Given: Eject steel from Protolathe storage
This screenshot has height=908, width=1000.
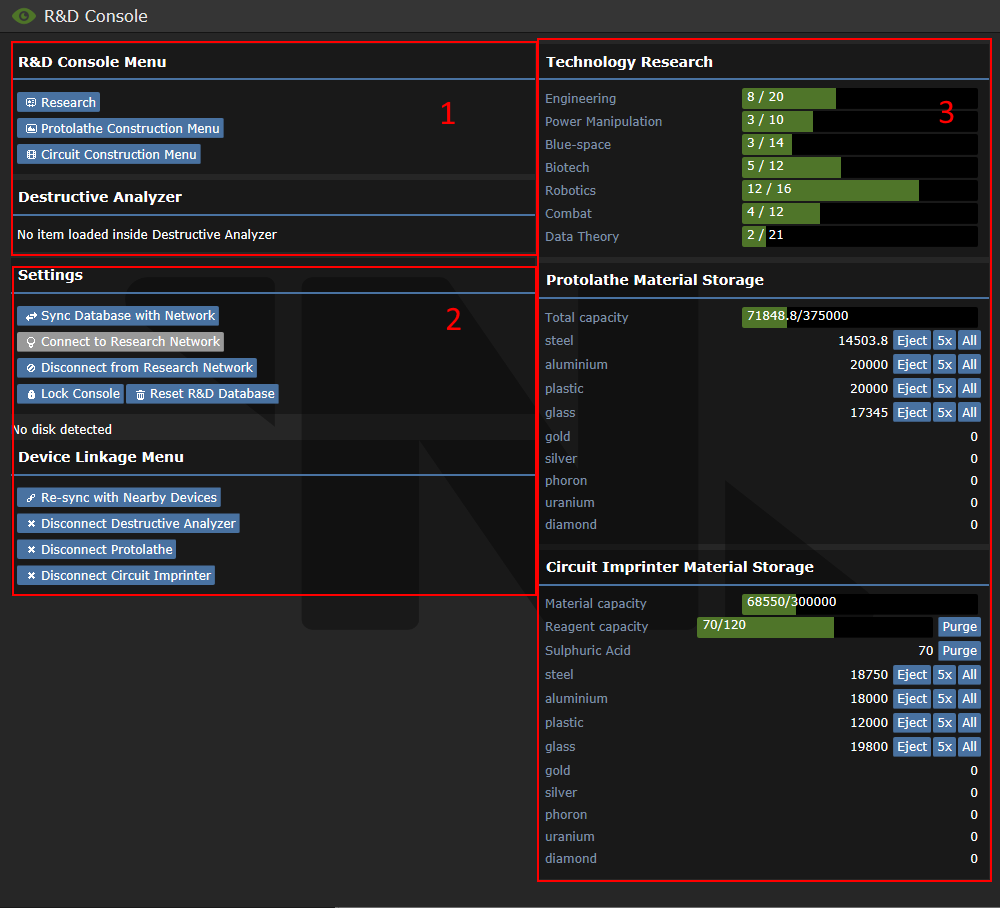Looking at the screenshot, I should (911, 341).
